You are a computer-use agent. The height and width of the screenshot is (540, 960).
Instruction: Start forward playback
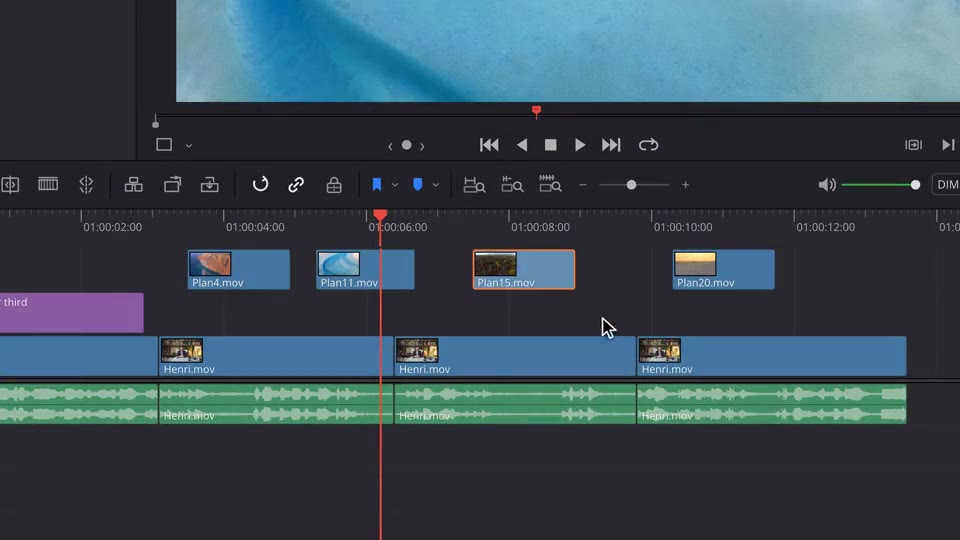click(x=579, y=145)
